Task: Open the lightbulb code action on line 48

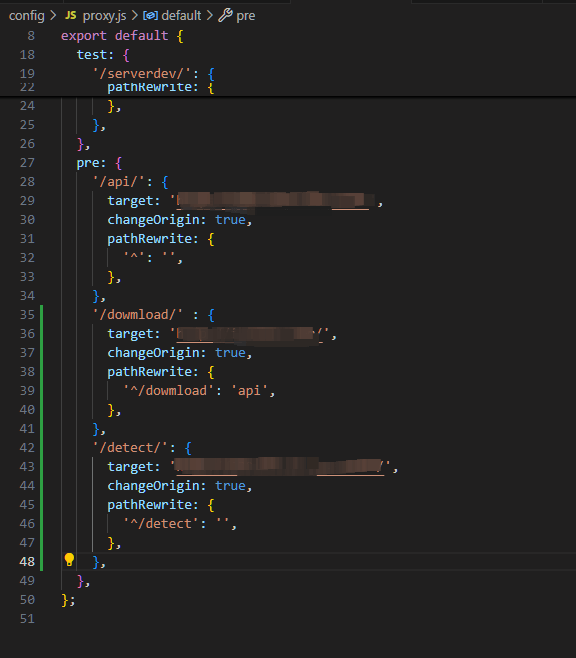Action: point(69,559)
